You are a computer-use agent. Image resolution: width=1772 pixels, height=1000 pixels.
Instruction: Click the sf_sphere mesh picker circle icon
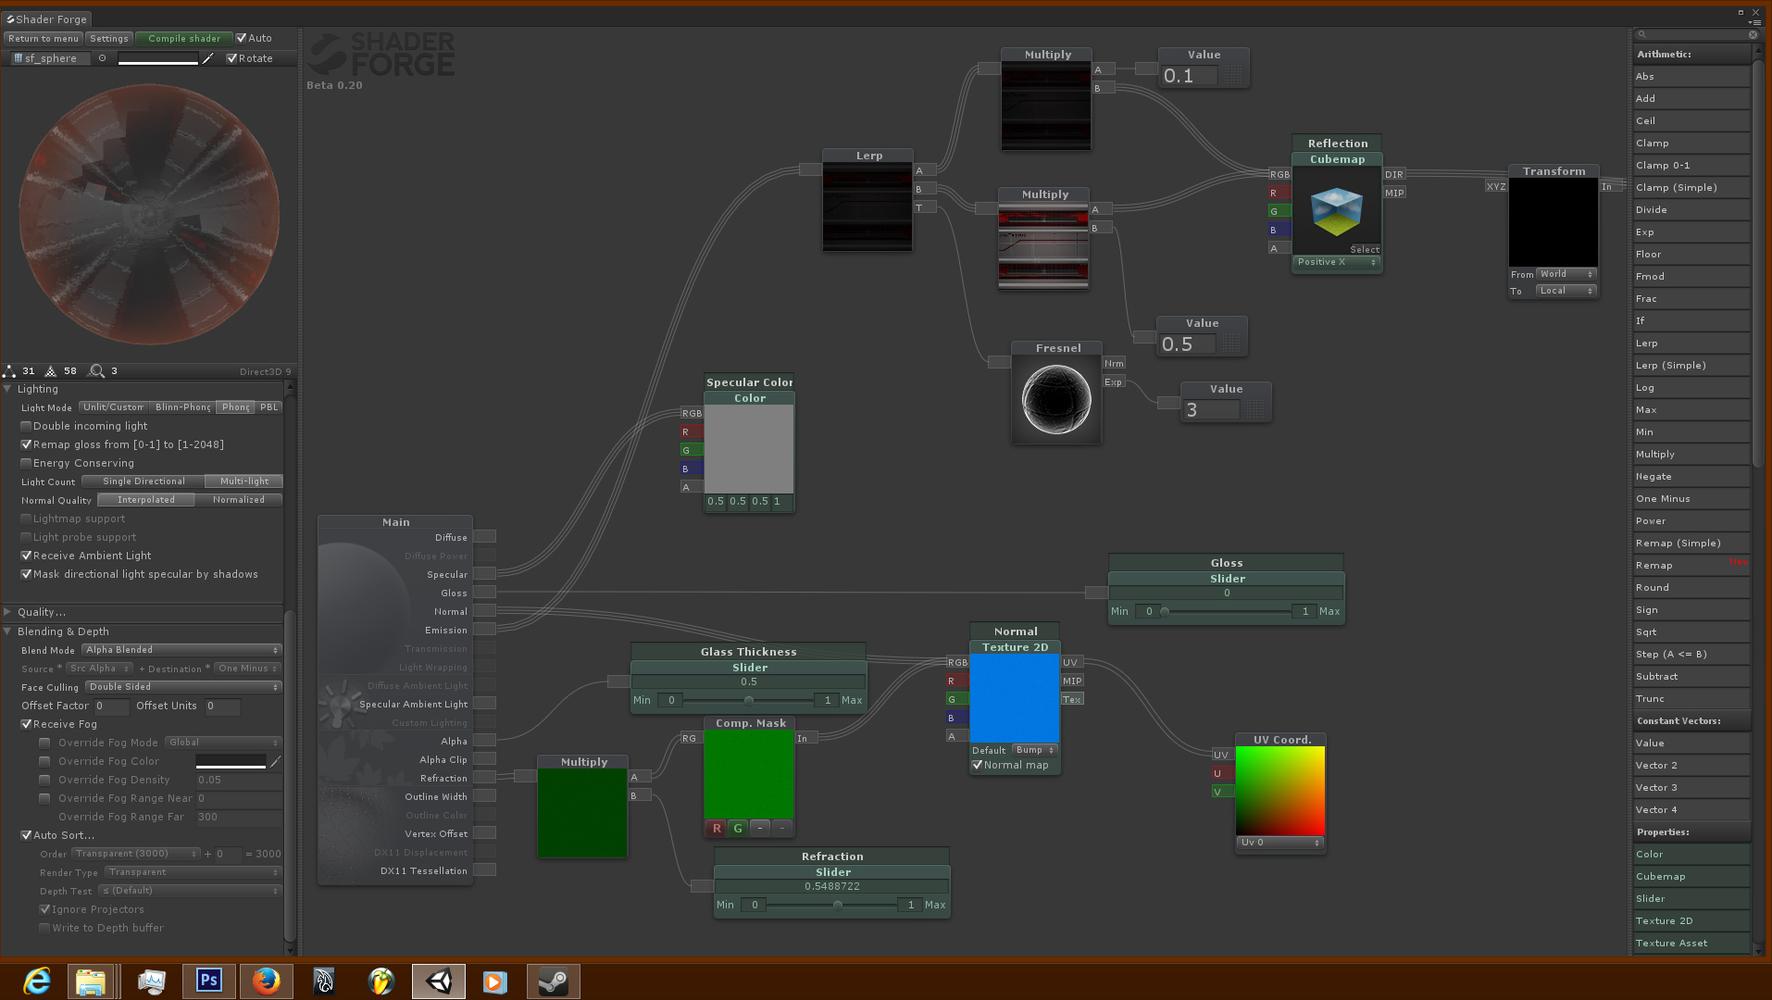102,58
